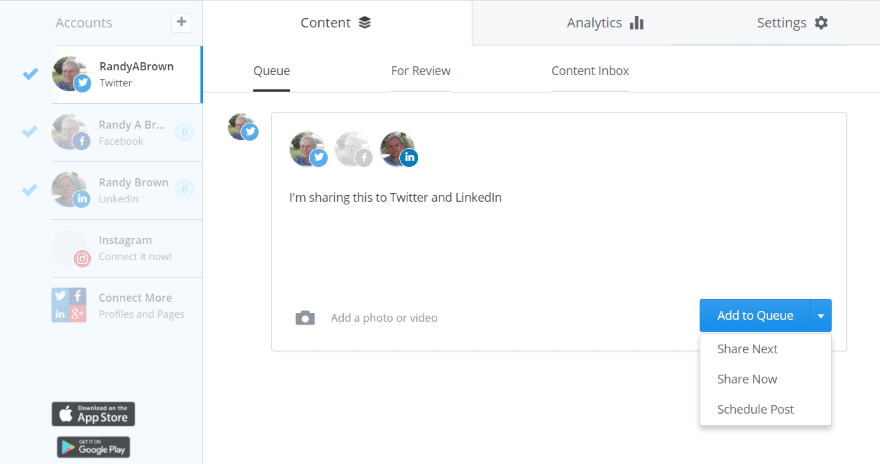Viewport: 880px width, 464px height.
Task: Click the Add to Queue button
Action: tap(755, 316)
